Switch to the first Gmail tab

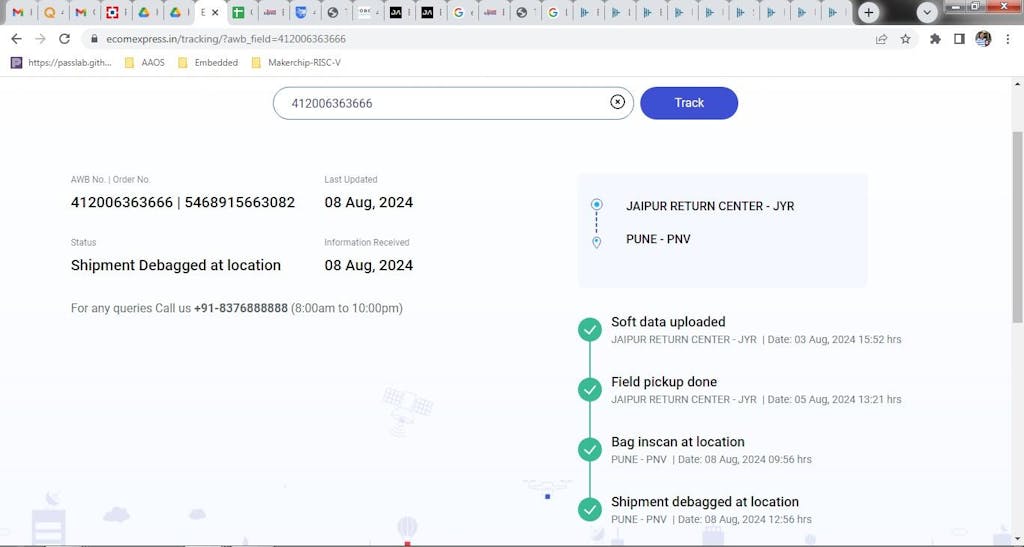coord(18,12)
